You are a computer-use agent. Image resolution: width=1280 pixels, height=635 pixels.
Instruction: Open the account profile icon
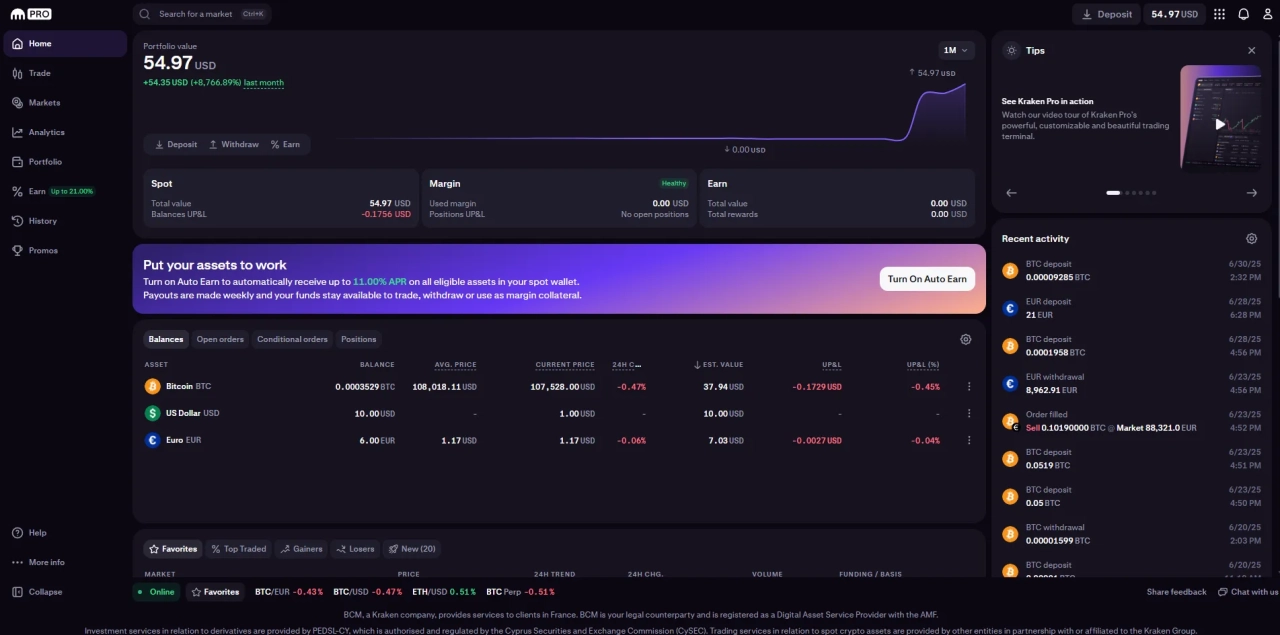1267,14
